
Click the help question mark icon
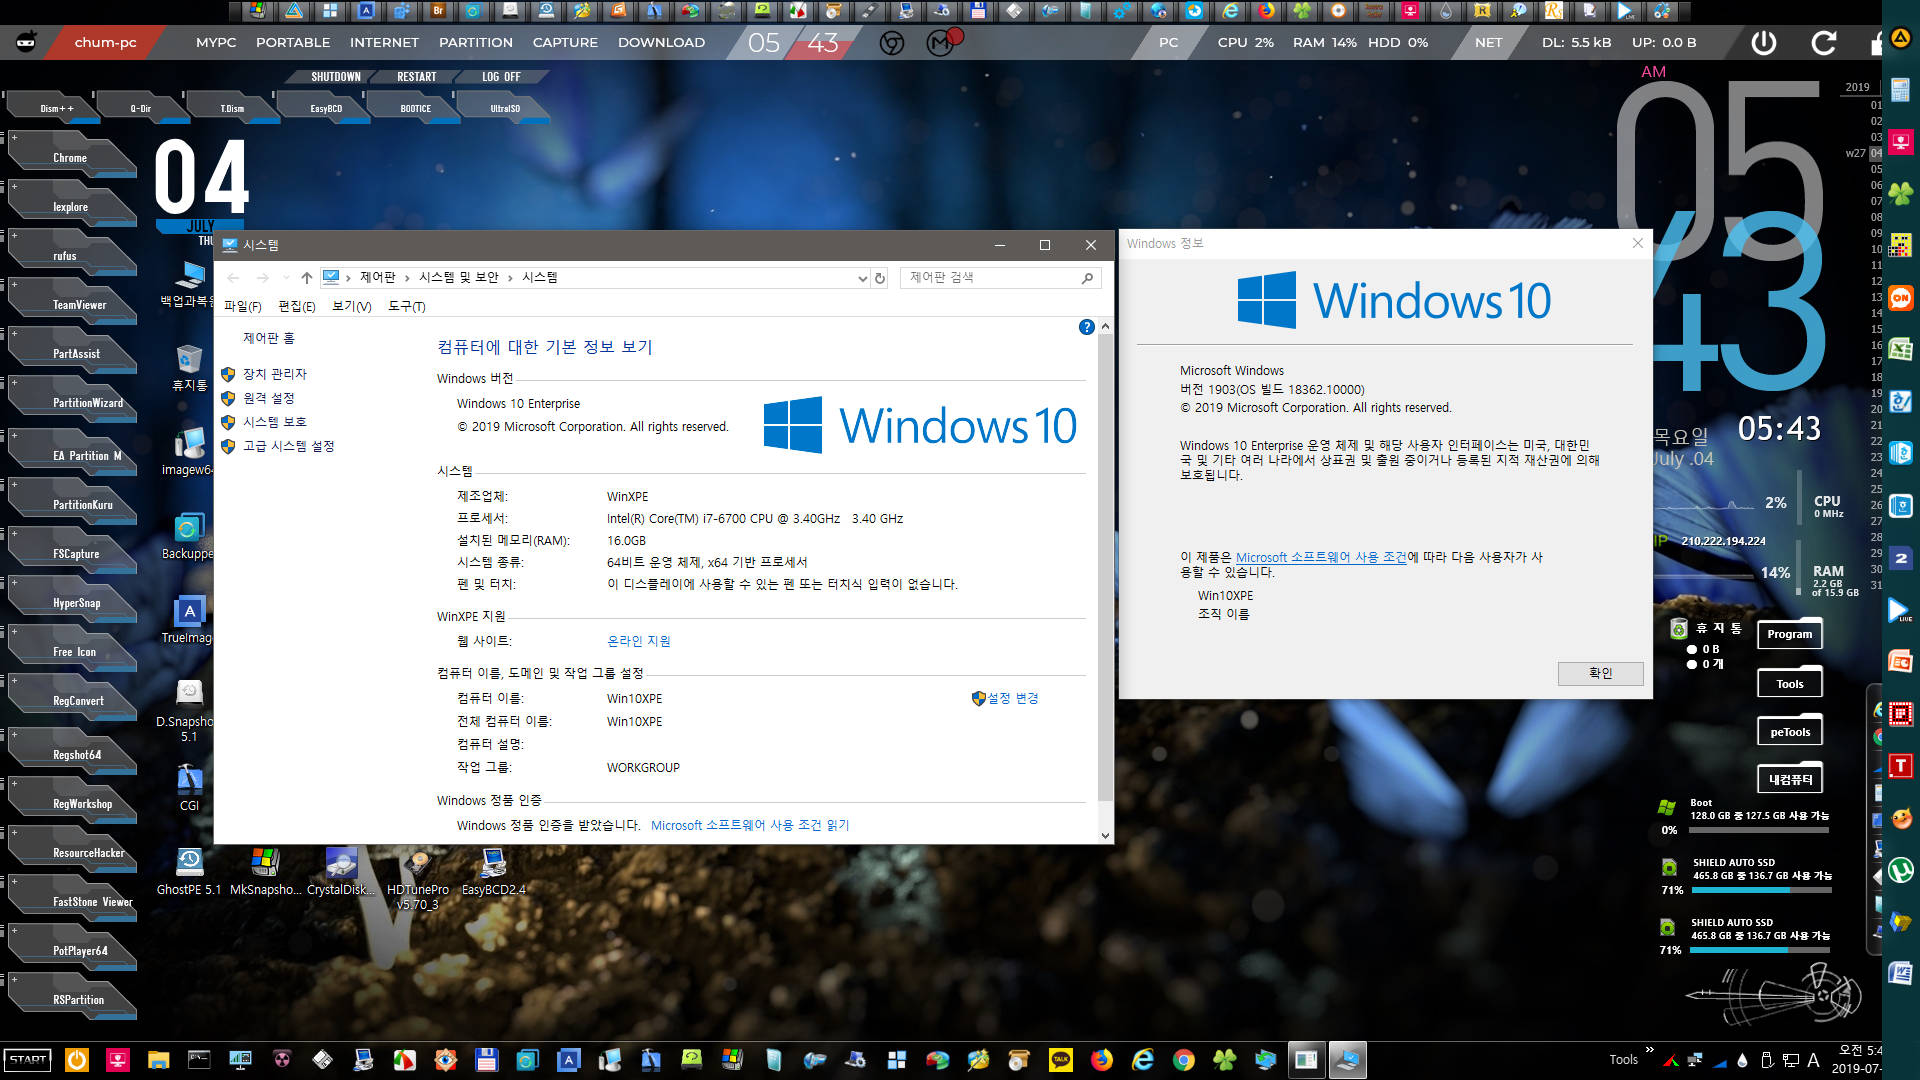(x=1086, y=327)
